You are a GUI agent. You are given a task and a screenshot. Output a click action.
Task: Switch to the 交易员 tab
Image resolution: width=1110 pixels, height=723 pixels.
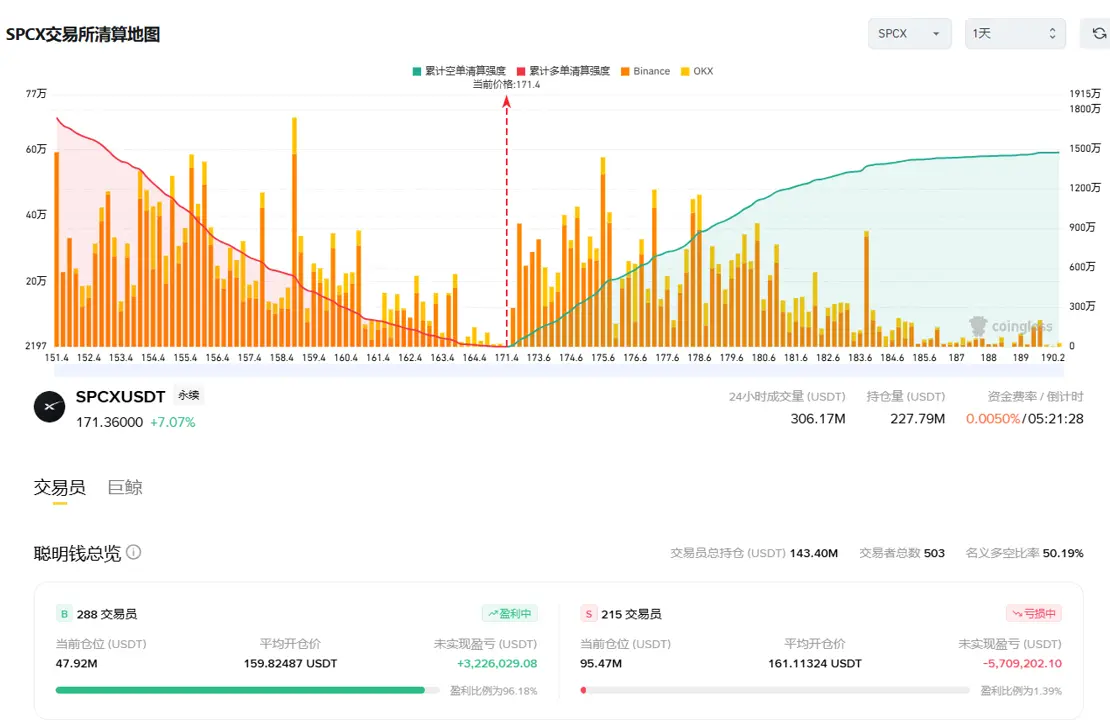[x=59, y=487]
